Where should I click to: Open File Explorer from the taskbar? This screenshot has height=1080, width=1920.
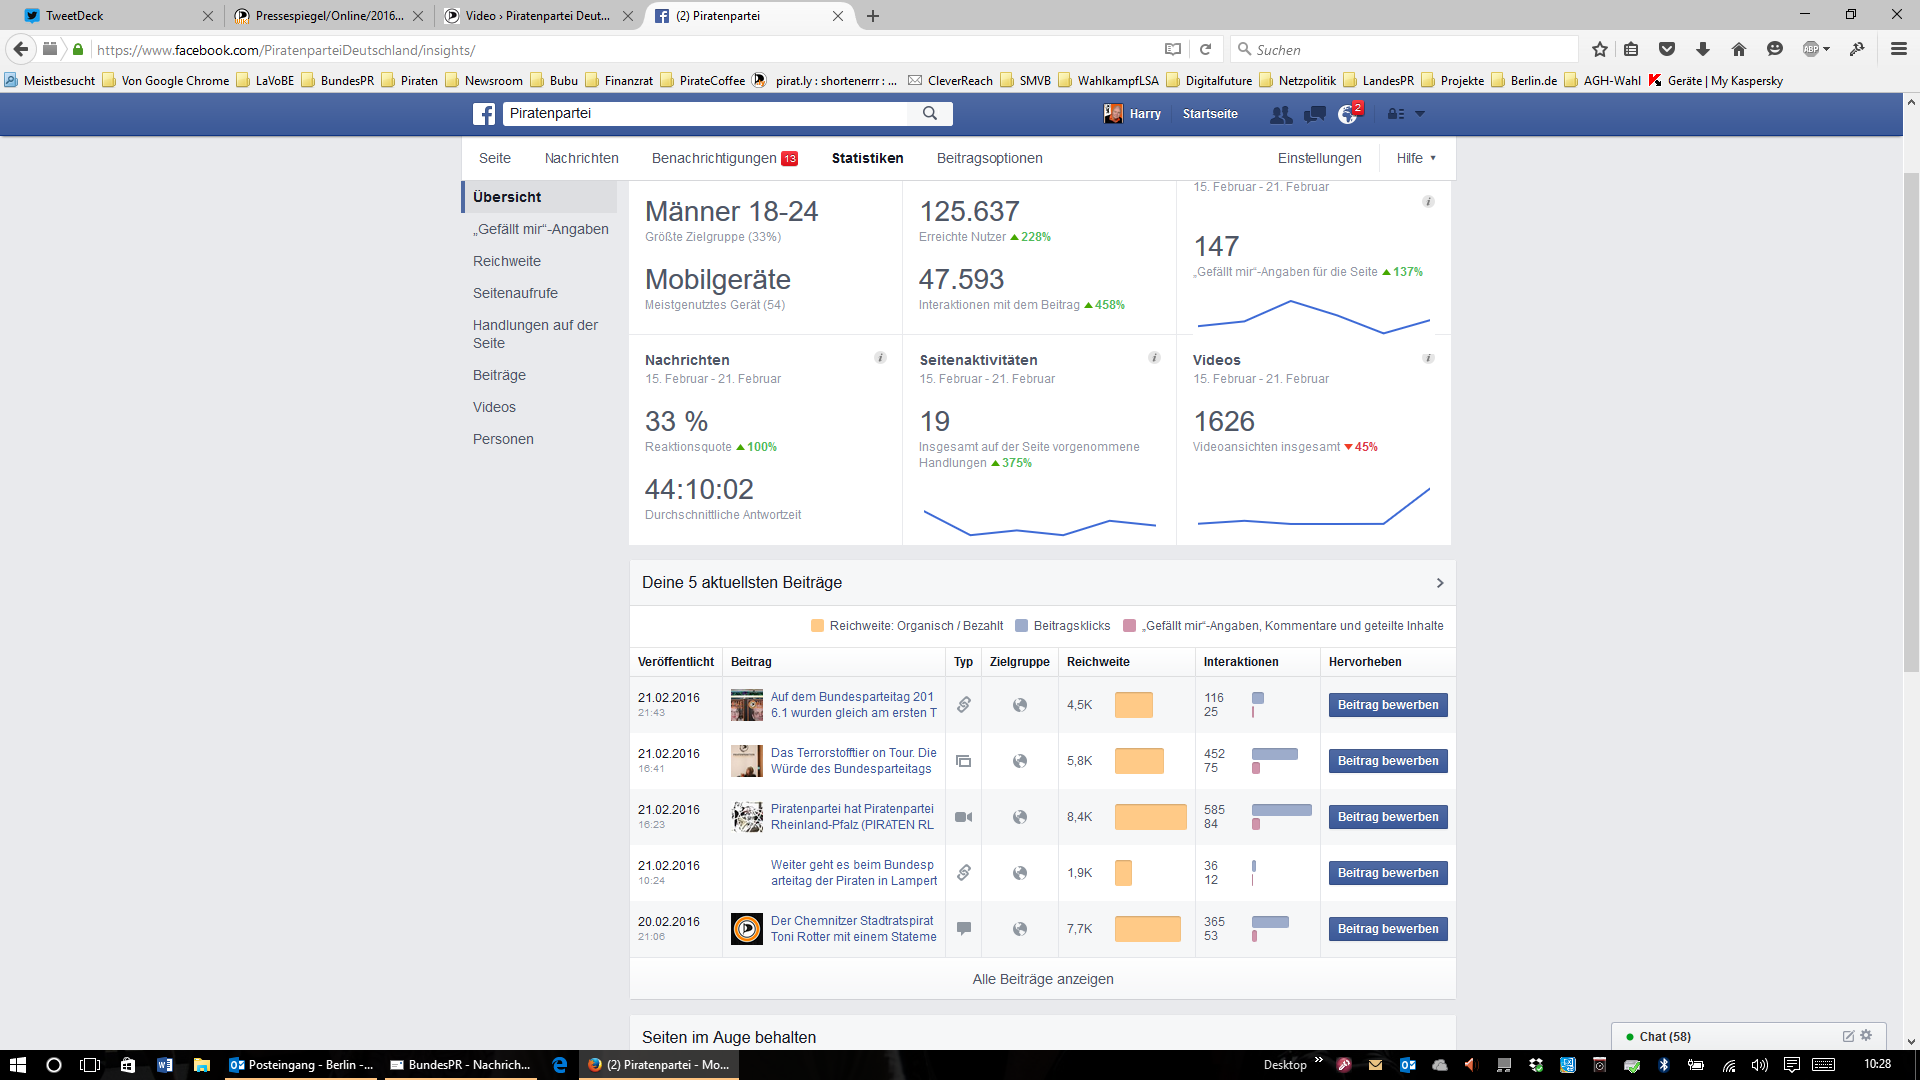201,1065
